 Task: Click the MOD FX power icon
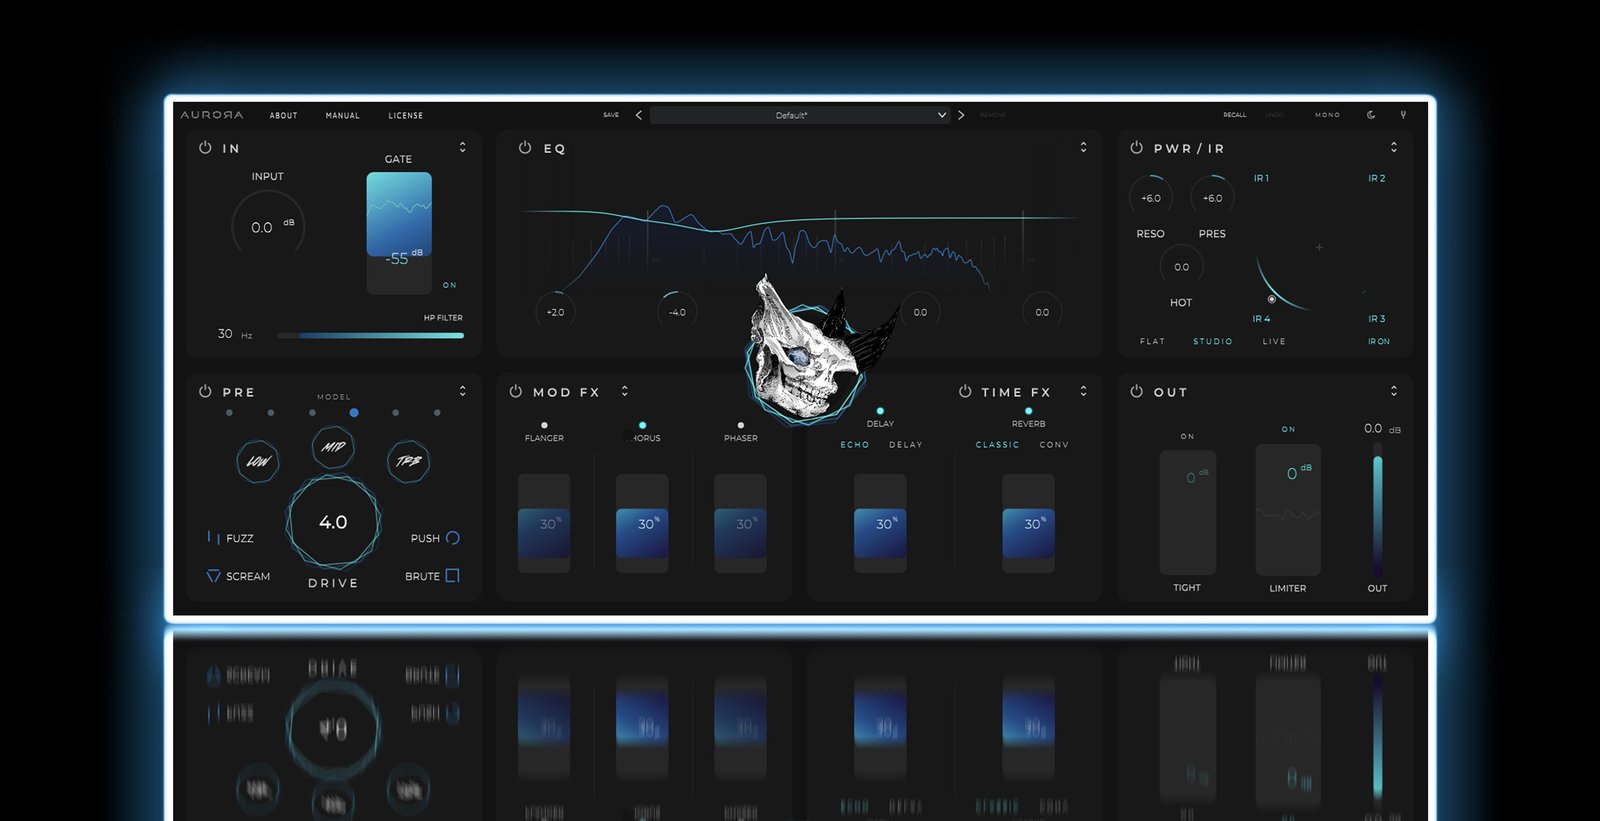[x=516, y=391]
